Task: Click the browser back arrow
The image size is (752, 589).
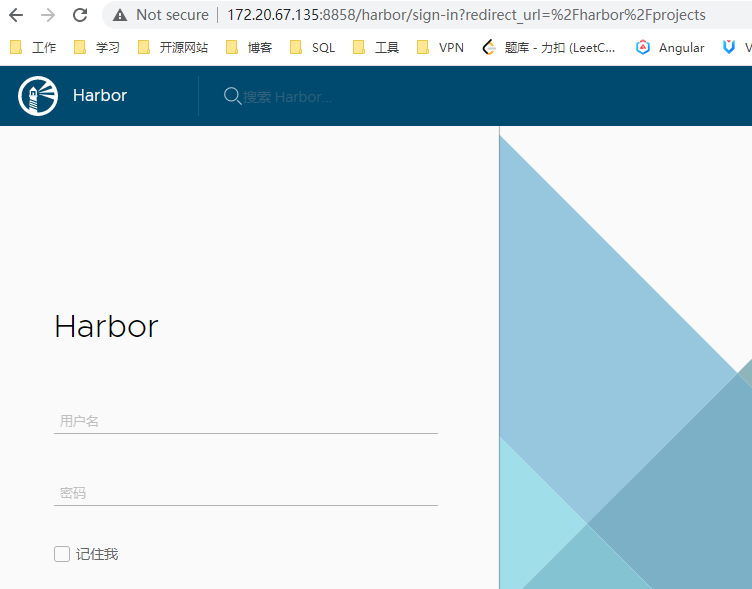Action: [16, 15]
